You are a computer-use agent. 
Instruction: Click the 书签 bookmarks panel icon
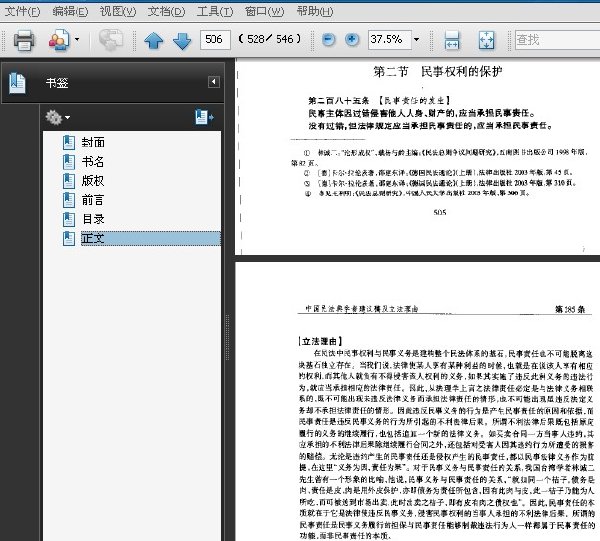[x=17, y=83]
